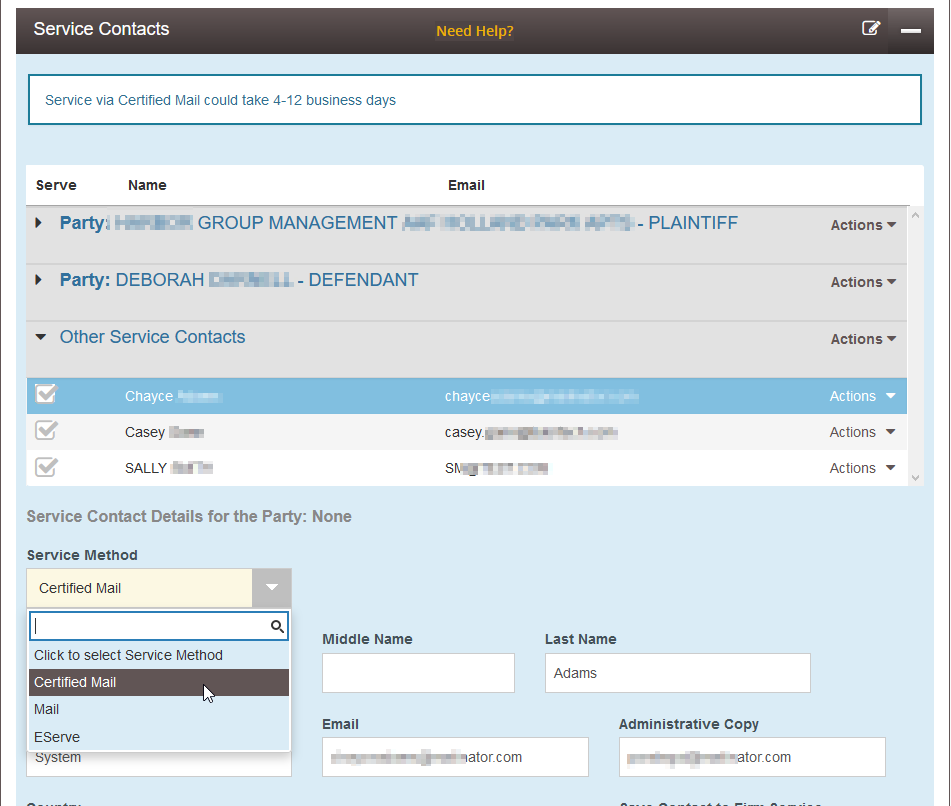Toggle serve checkbox for Casey
This screenshot has width=951, height=806.
46,431
